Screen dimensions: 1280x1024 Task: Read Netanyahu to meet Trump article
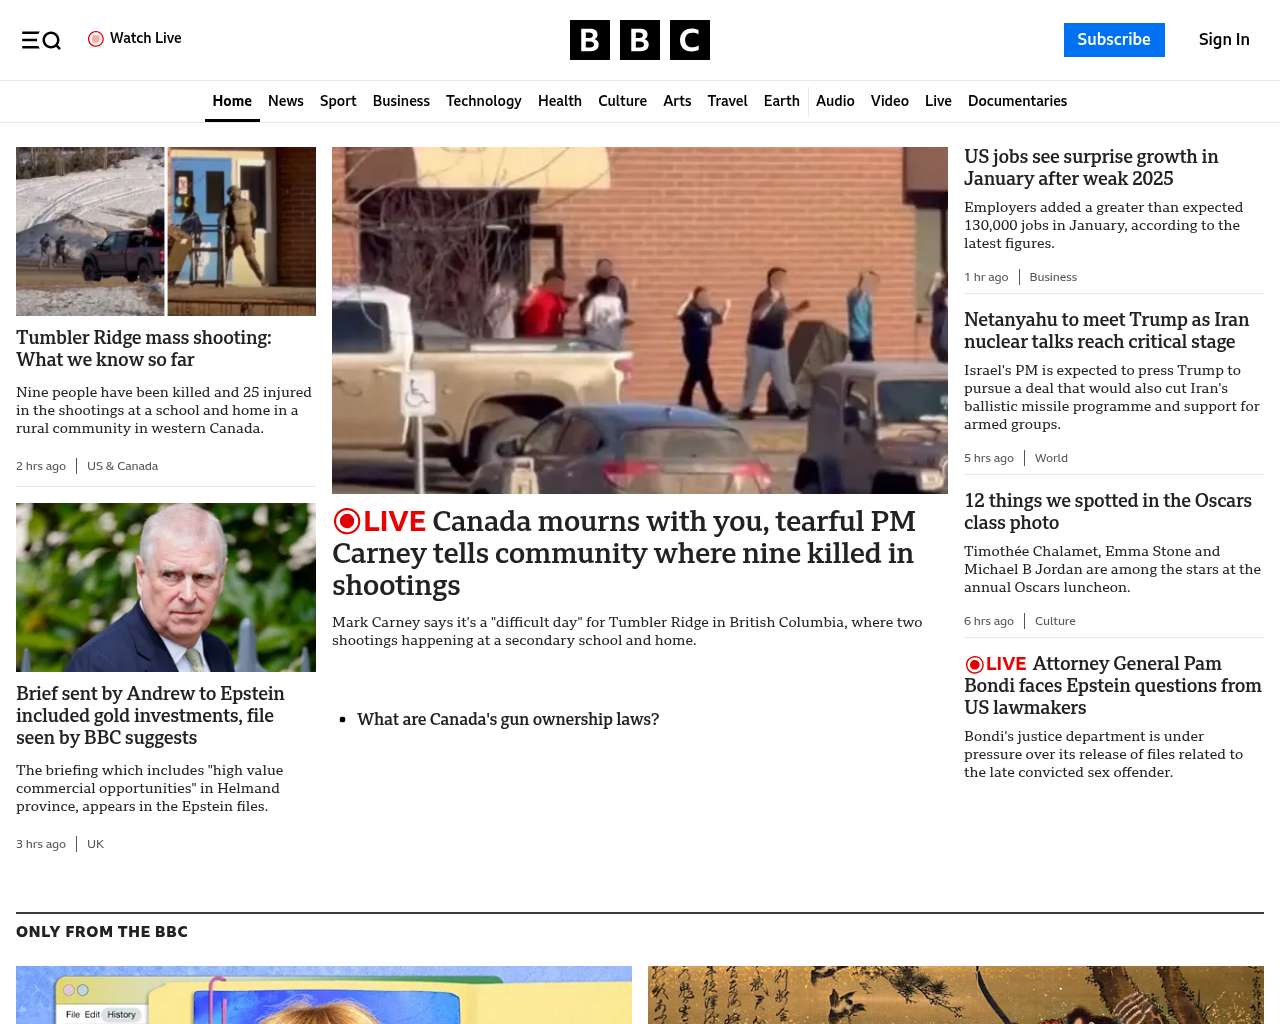(x=1106, y=331)
